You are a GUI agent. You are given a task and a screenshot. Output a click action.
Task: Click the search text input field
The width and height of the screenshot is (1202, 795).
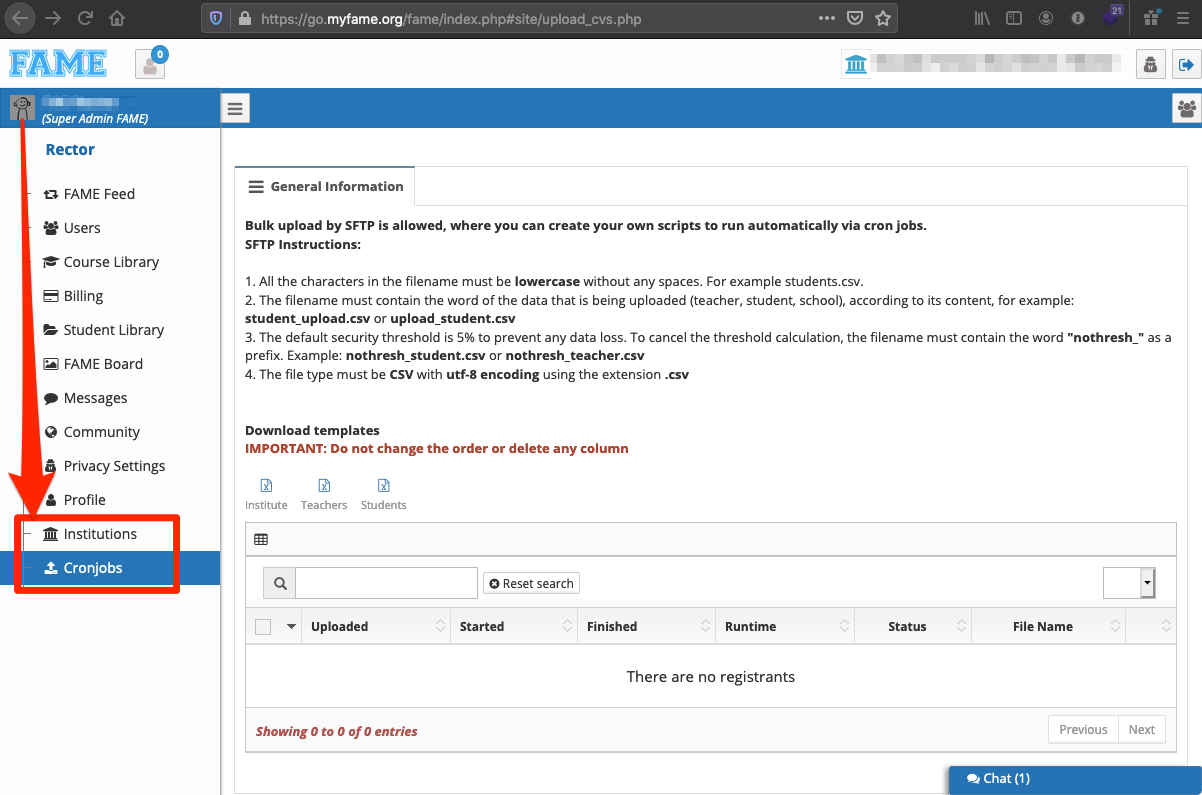point(386,583)
